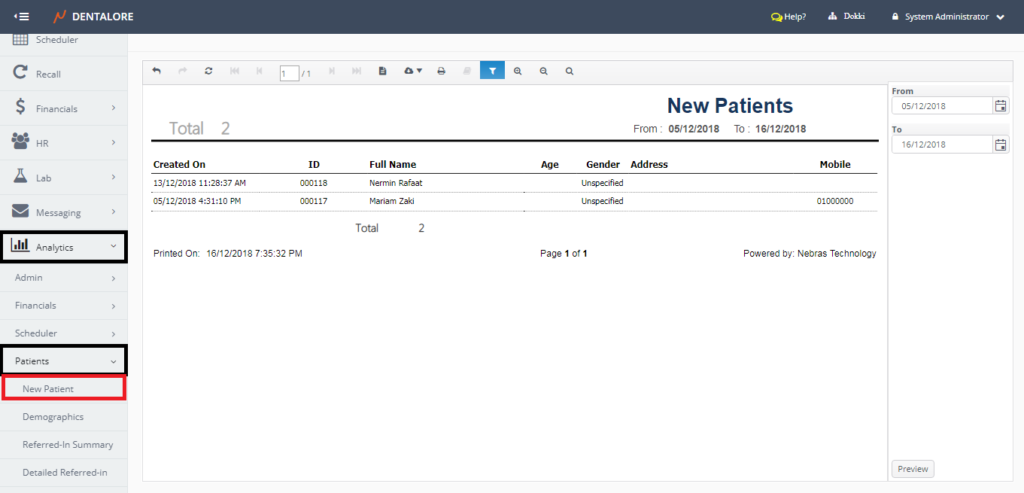Refresh the New Patients report
Screen dimensions: 1024x493
click(x=208, y=71)
